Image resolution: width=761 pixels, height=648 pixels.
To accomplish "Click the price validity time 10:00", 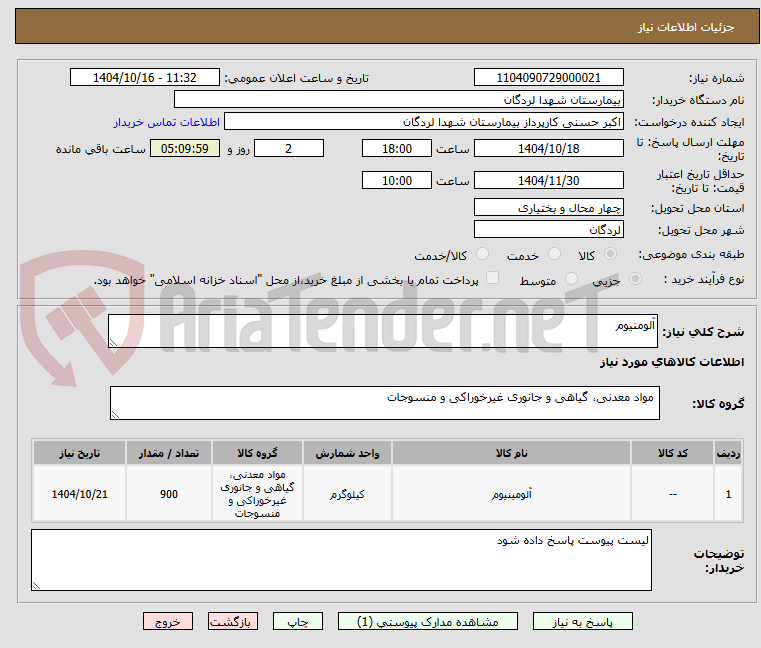I will [x=397, y=181].
